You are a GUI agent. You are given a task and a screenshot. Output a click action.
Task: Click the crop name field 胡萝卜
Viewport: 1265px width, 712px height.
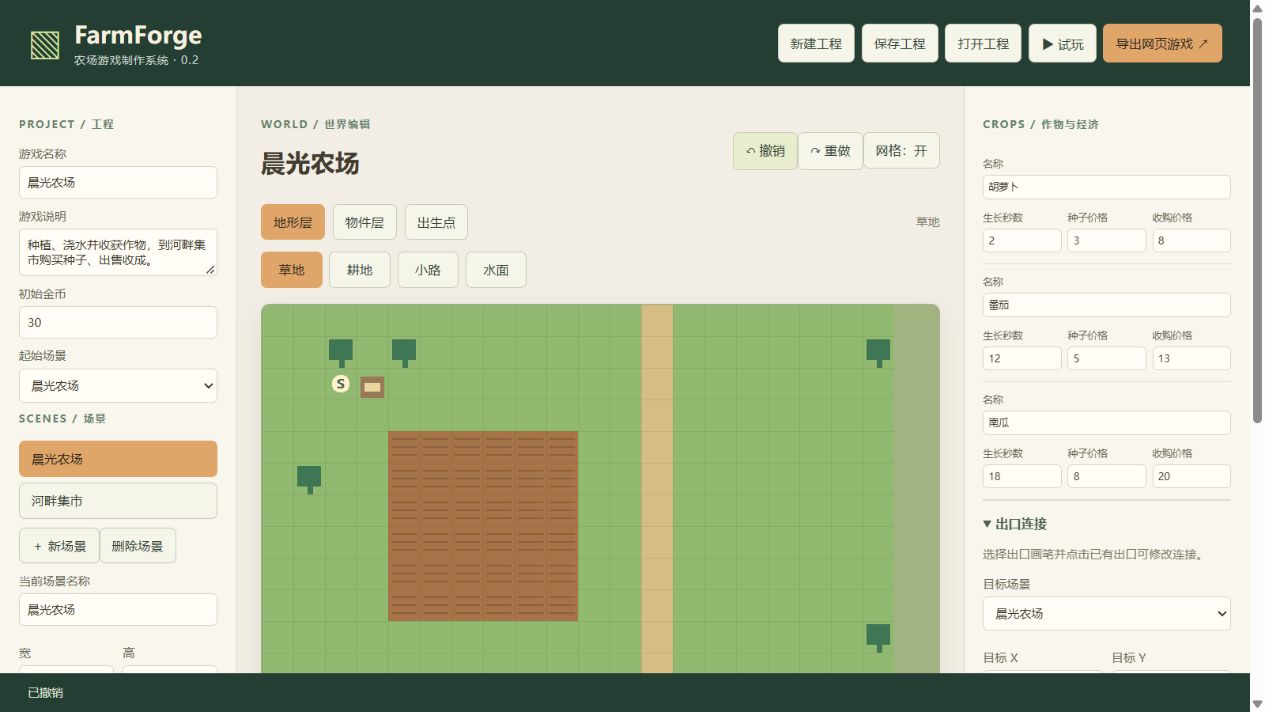pos(1106,187)
